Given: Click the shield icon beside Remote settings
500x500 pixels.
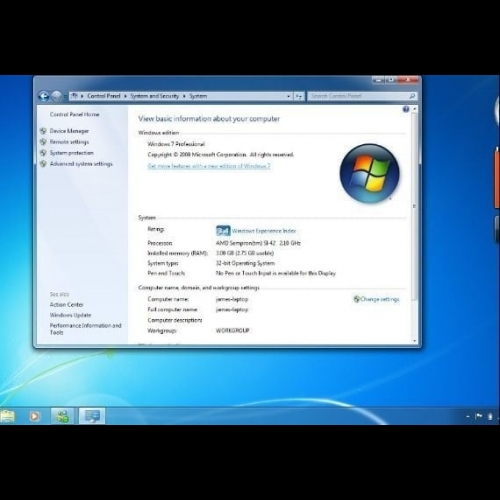Looking at the screenshot, I should (x=43, y=142).
